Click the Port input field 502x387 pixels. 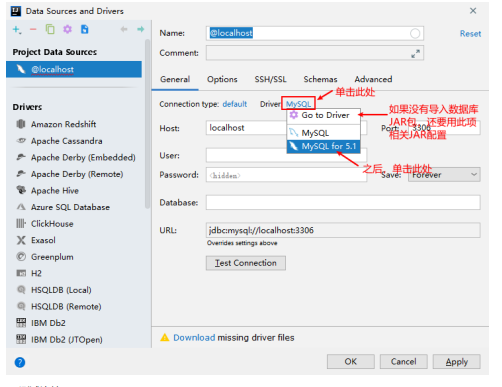coord(444,128)
